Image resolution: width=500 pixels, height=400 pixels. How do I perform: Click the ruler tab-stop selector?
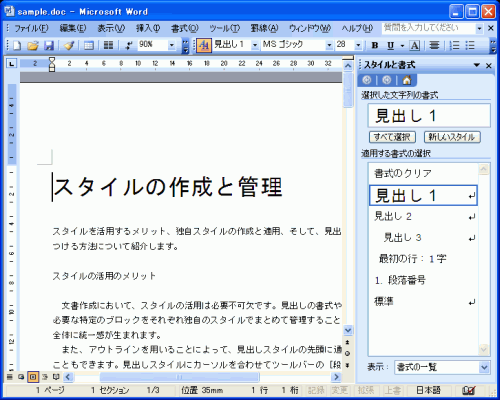pos(12,63)
